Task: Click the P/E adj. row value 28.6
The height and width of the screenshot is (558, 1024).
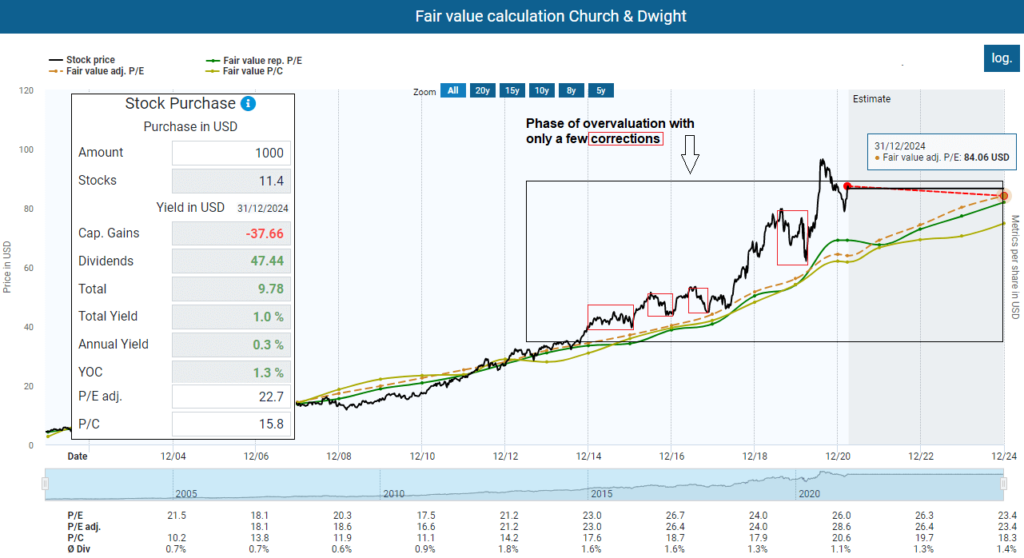Action: [841, 527]
